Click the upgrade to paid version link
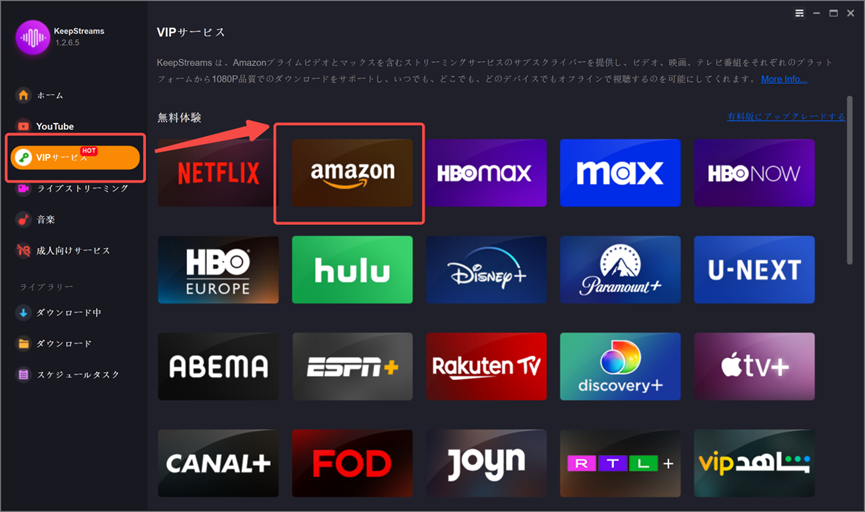 pyautogui.click(x=786, y=116)
